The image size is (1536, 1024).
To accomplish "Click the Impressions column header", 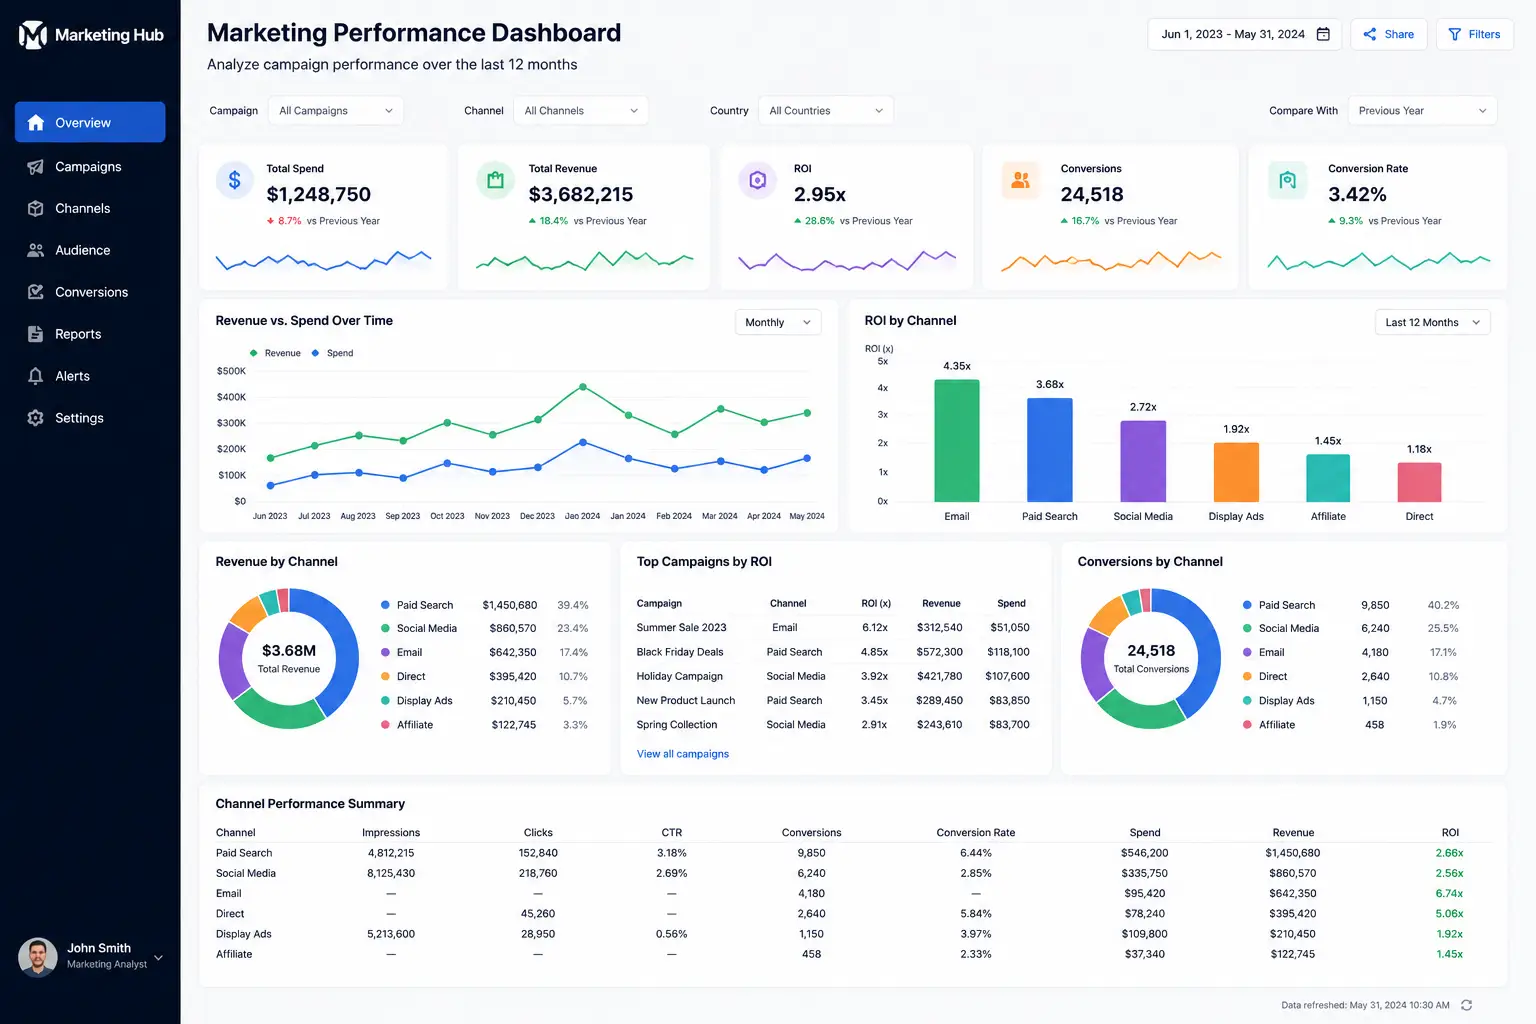I will coord(391,833).
